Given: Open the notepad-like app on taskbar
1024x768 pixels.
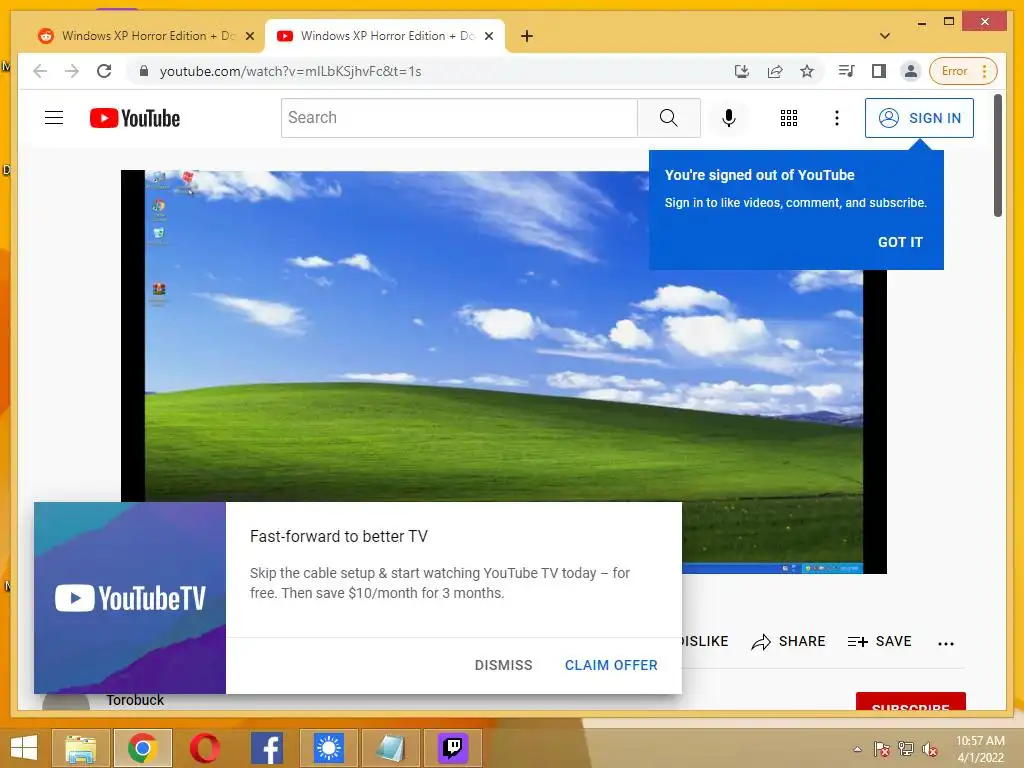Looking at the screenshot, I should tap(391, 748).
